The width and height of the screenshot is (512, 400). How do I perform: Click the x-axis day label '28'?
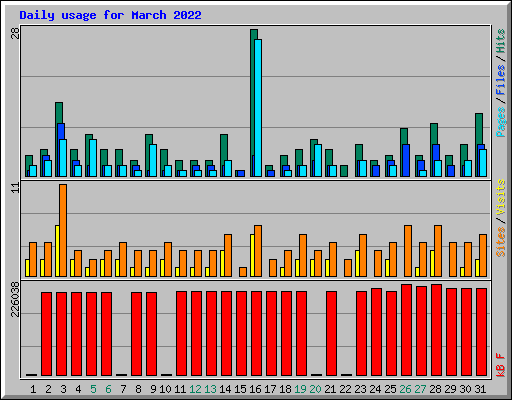[x=435, y=389]
